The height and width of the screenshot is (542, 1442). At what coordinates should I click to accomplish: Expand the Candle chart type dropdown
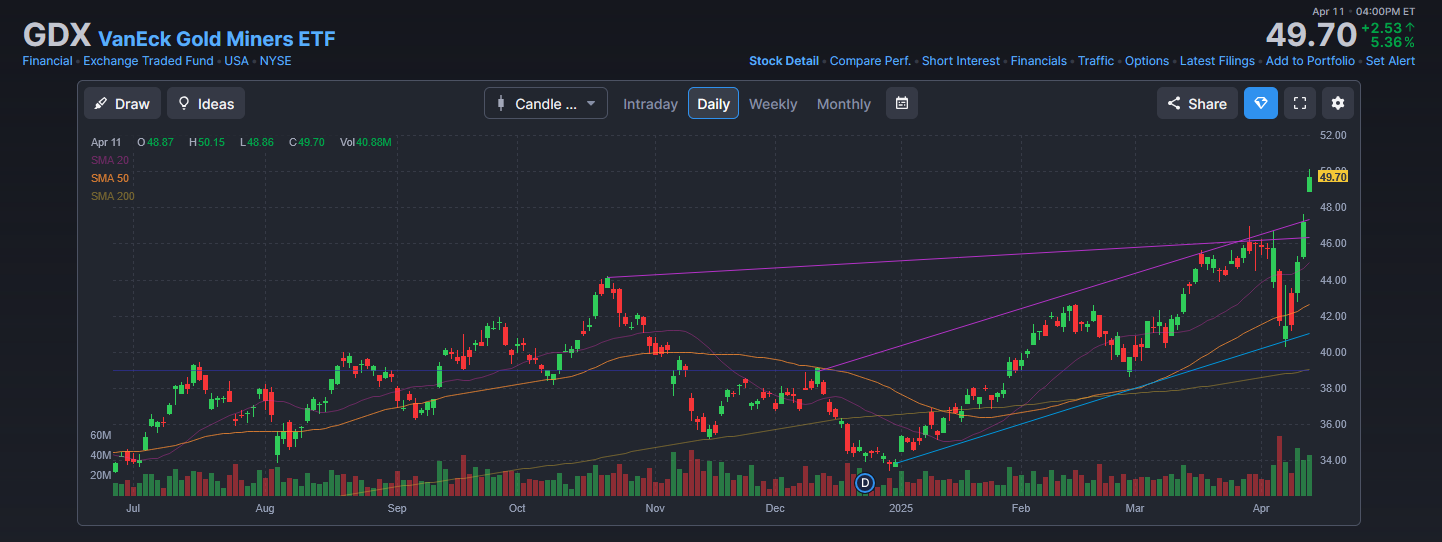(545, 104)
